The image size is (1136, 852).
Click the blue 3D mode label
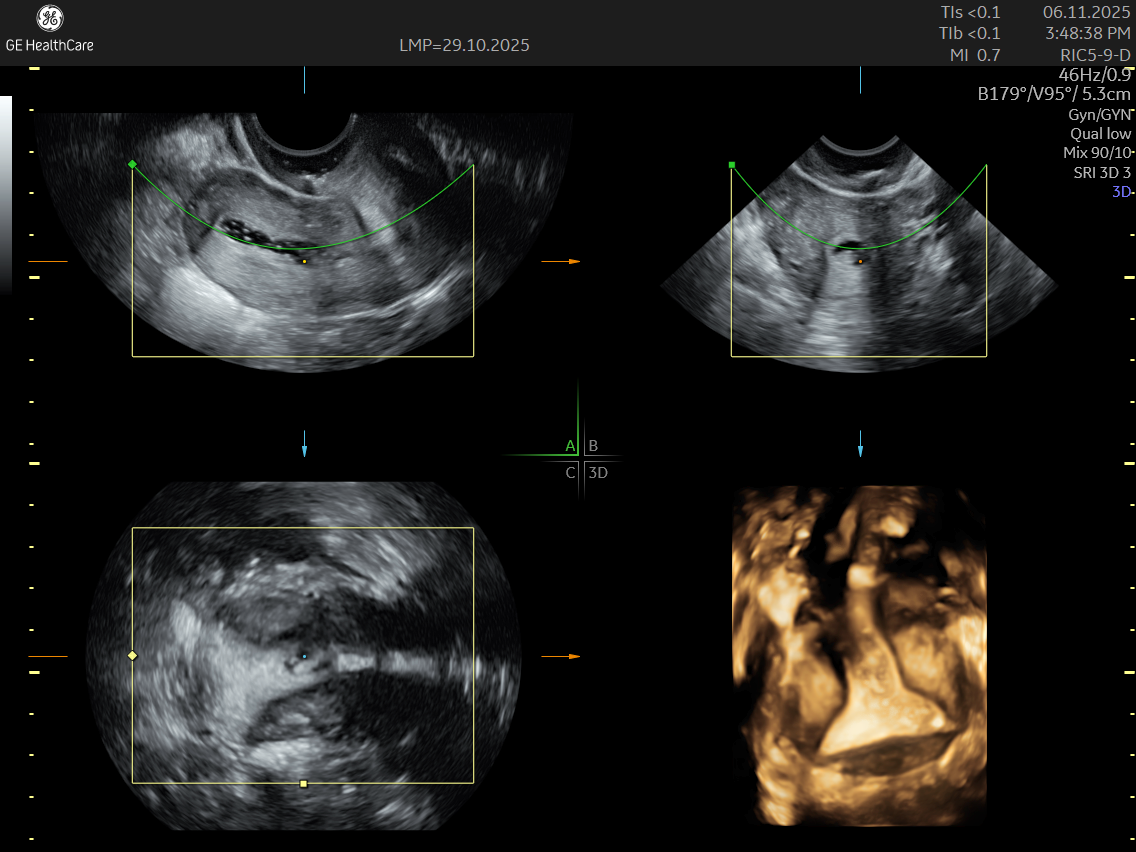[x=1121, y=191]
